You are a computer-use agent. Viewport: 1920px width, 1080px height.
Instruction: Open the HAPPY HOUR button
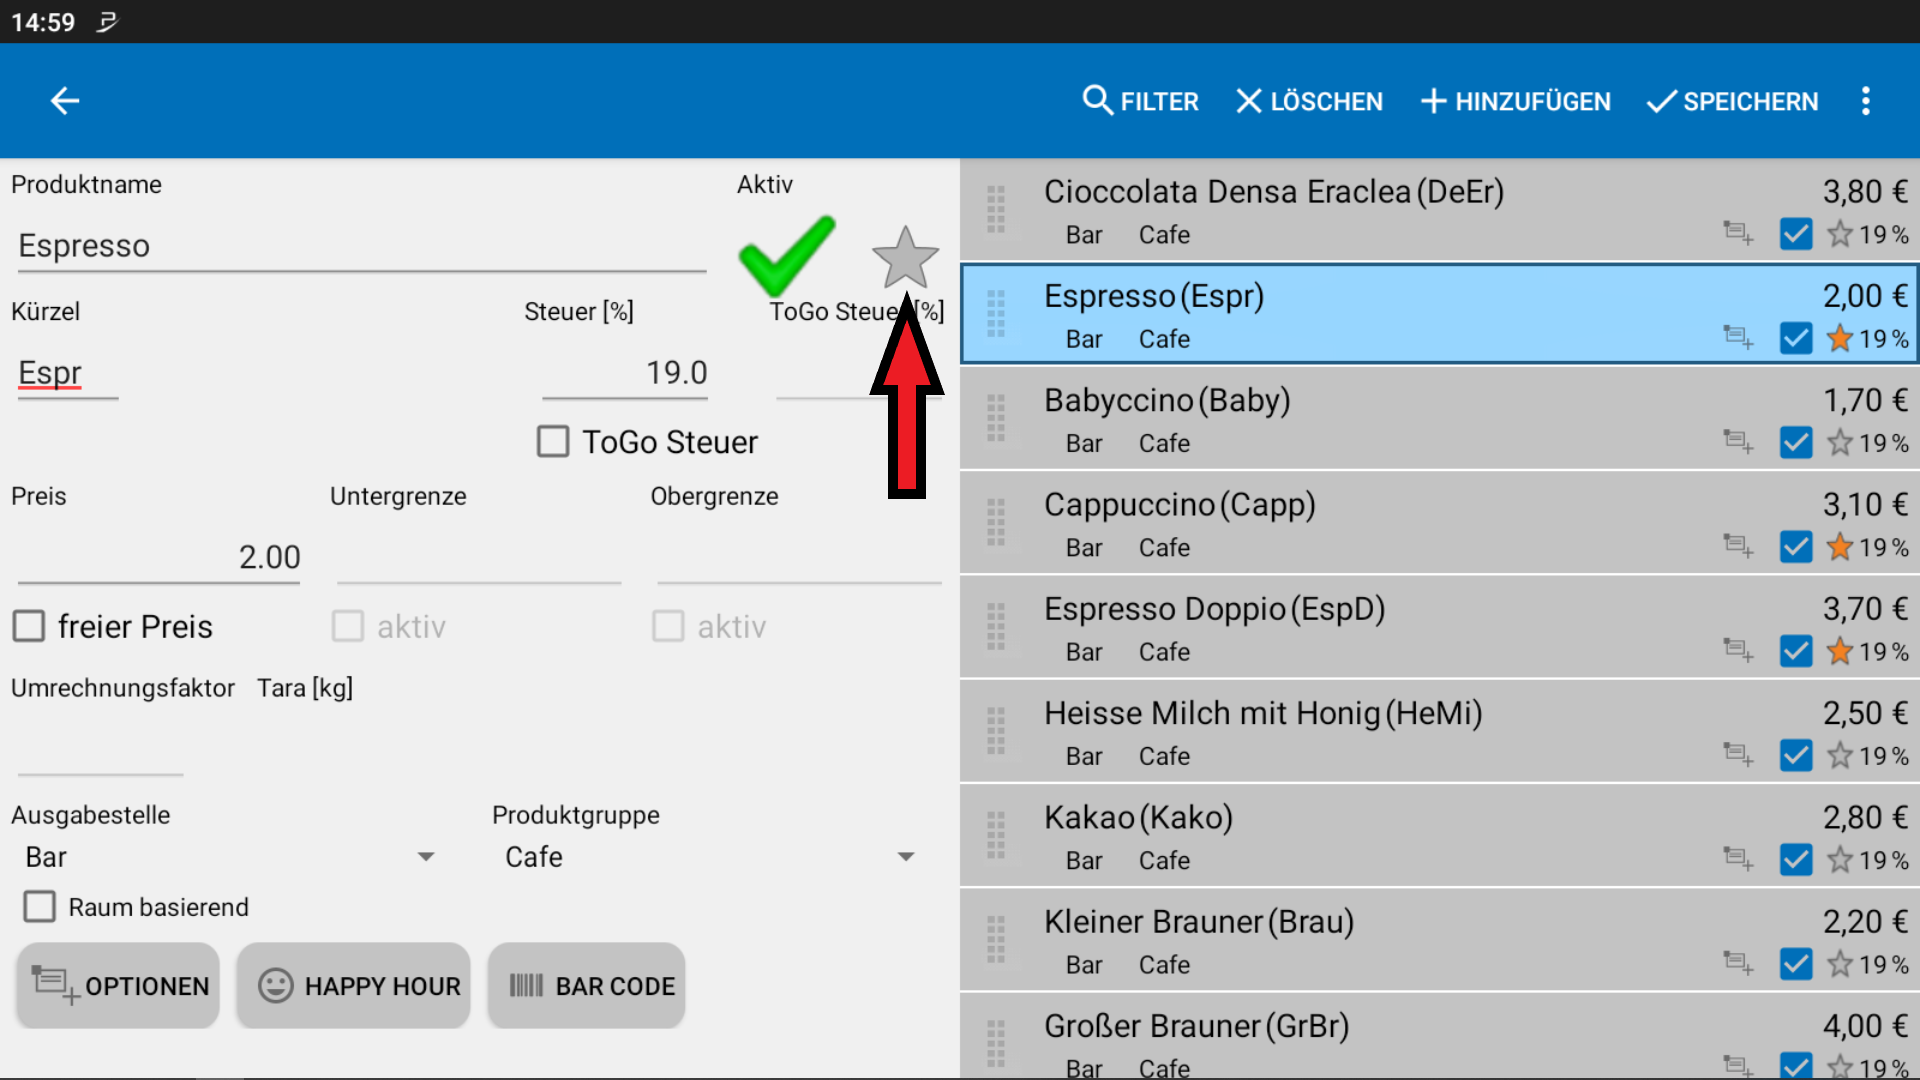(354, 986)
